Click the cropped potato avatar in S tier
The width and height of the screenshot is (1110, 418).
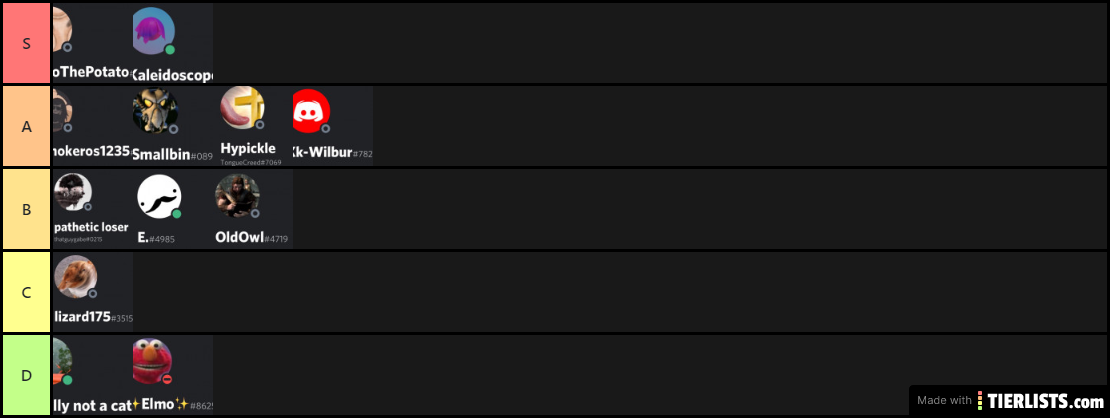click(x=62, y=30)
